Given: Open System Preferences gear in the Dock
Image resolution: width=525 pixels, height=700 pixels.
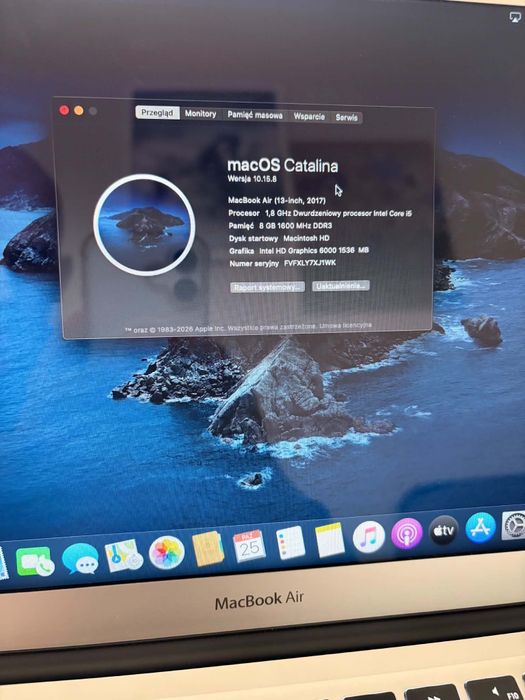Looking at the screenshot, I should 513,525.
